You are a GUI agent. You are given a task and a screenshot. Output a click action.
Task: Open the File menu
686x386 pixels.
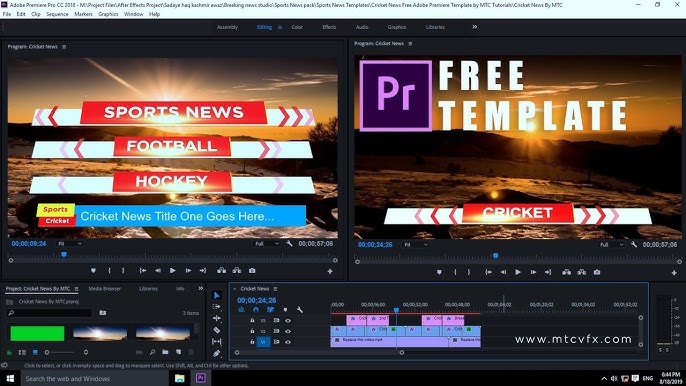[x=7, y=14]
